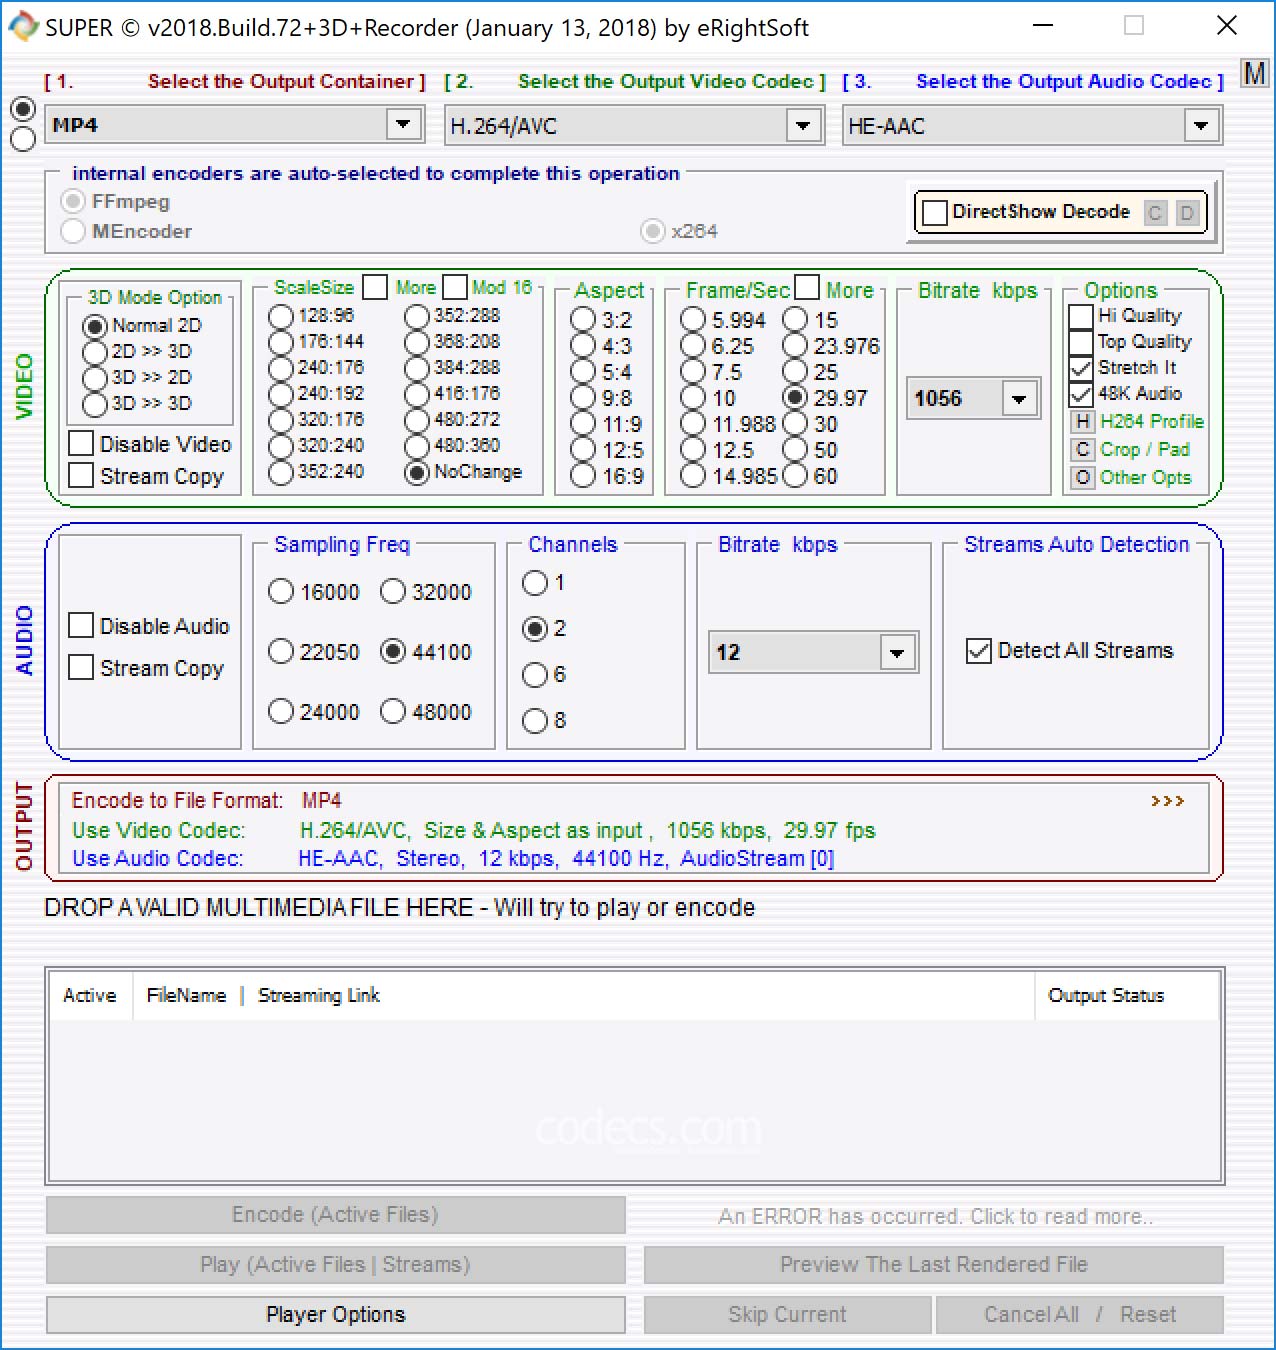Open the output container MP4 dropdown
Viewport: 1276px width, 1350px height.
pos(403,125)
